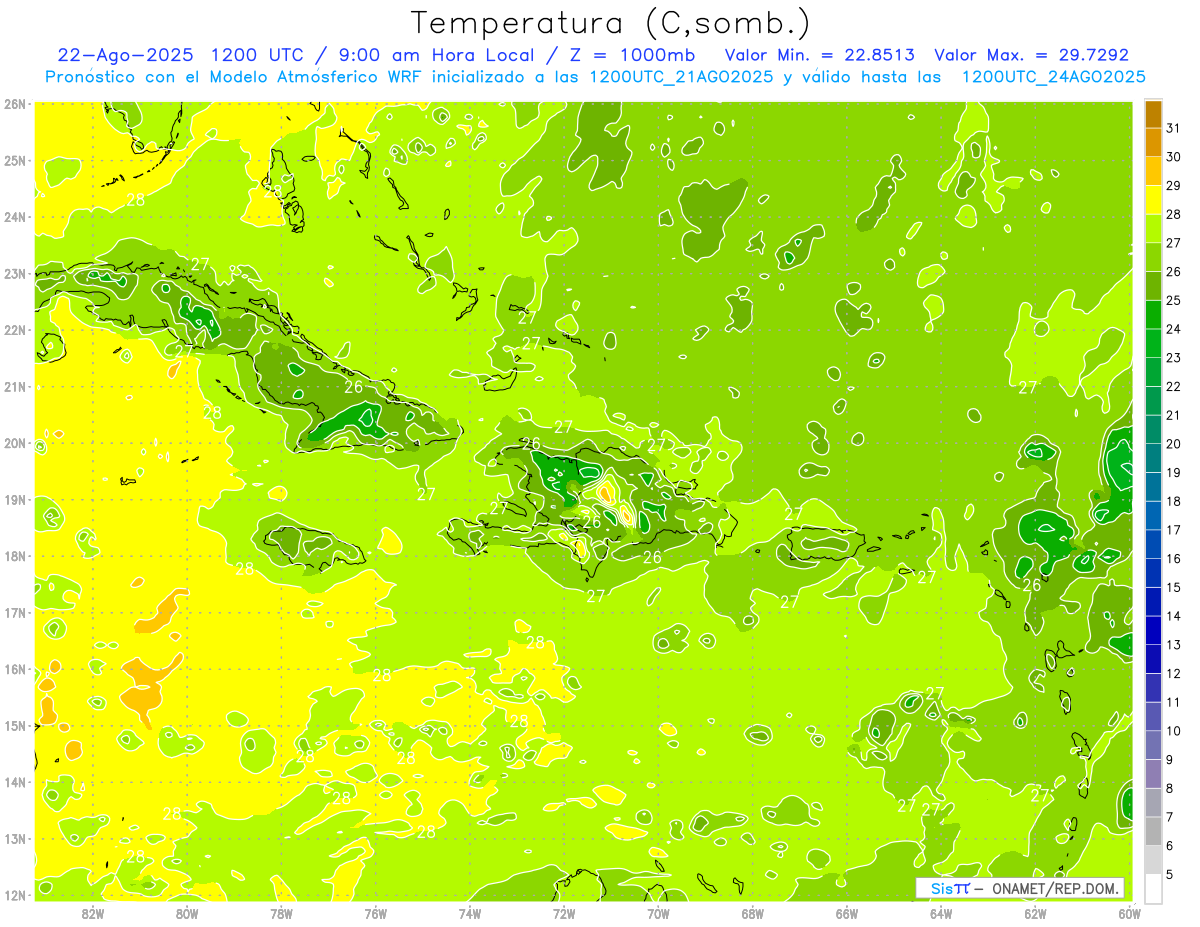The image size is (1200, 927).
Task: Click "Valor Min. = 22.8513" in the header
Action: point(822,55)
